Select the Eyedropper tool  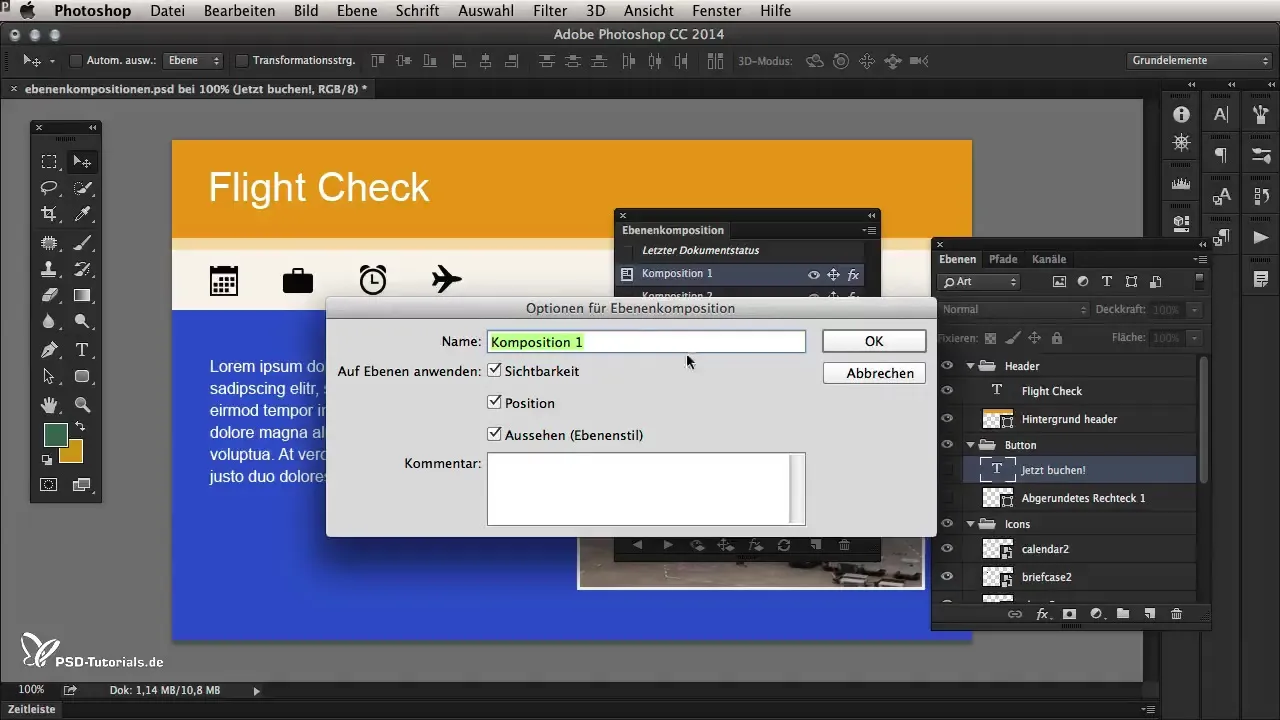82,214
